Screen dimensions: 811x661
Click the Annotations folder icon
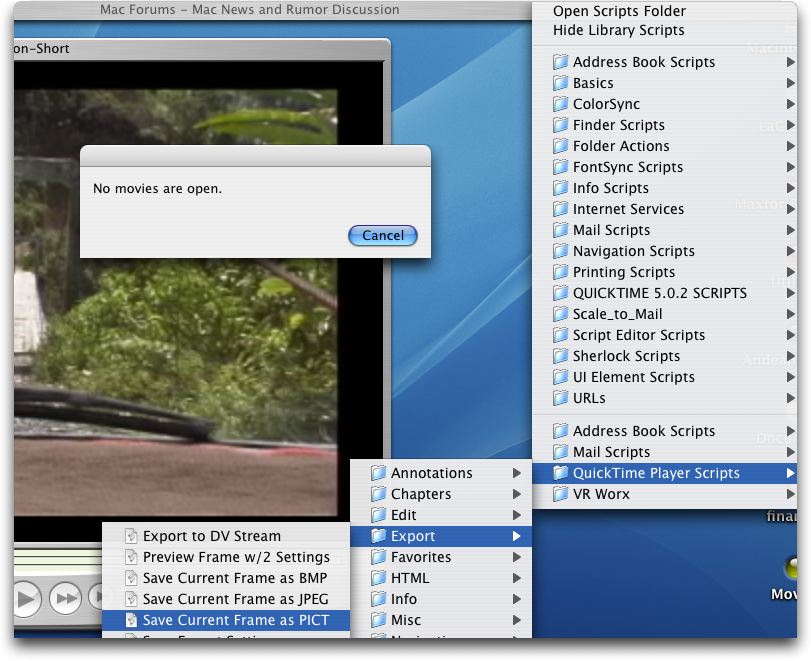(x=379, y=473)
